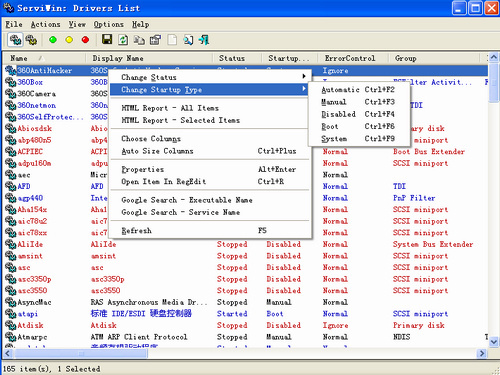Click the vertical scrollbar up arrow
Viewport: 500px width, 375px height.
pos(494,57)
